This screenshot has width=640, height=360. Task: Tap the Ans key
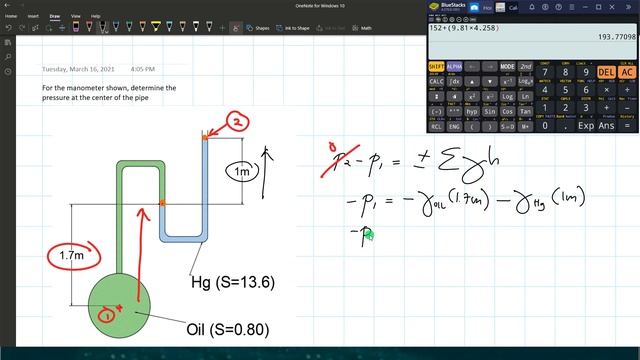(x=606, y=126)
